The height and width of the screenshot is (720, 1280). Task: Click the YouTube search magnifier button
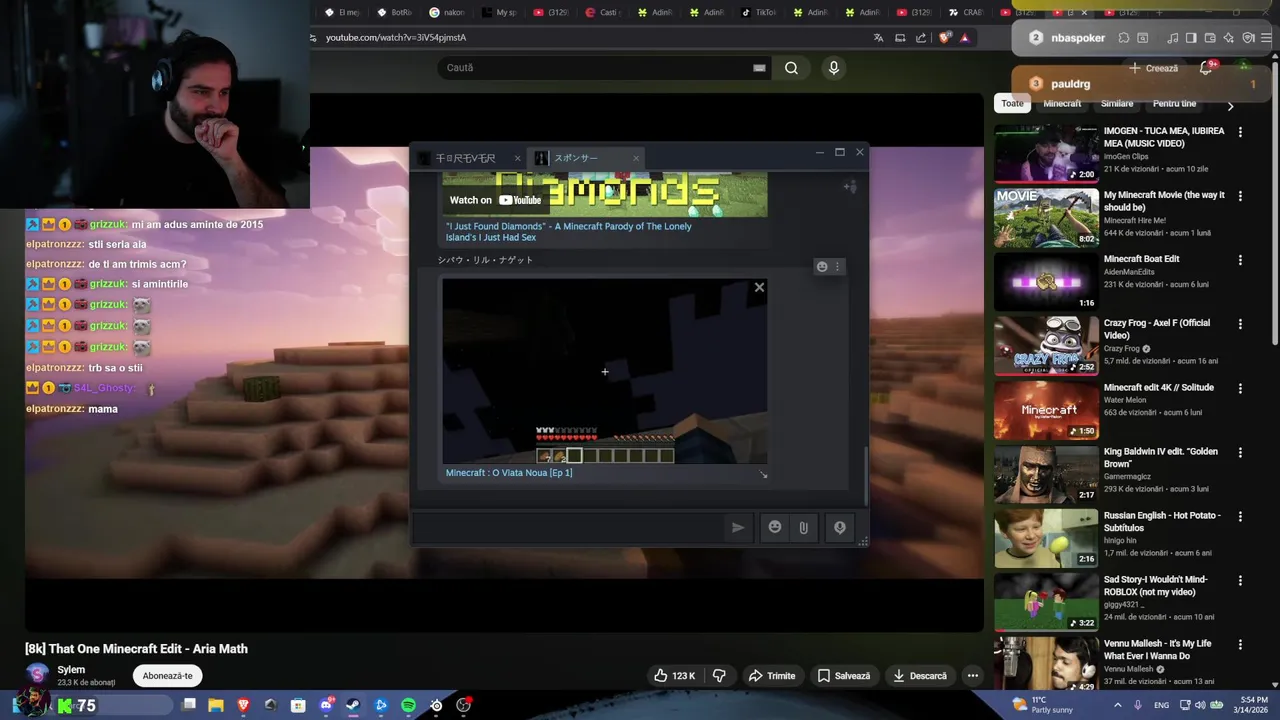(791, 68)
